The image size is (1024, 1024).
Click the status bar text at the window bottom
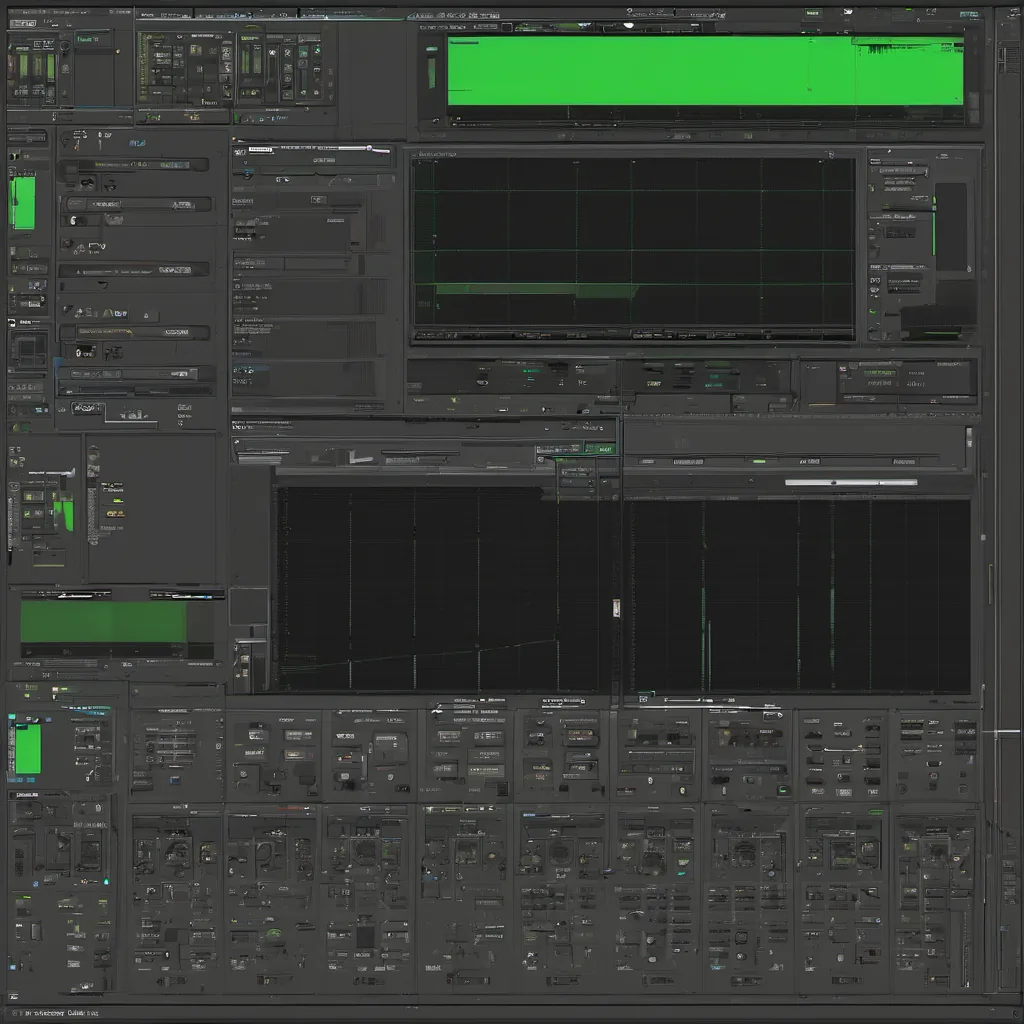pyautogui.click(x=60, y=1013)
